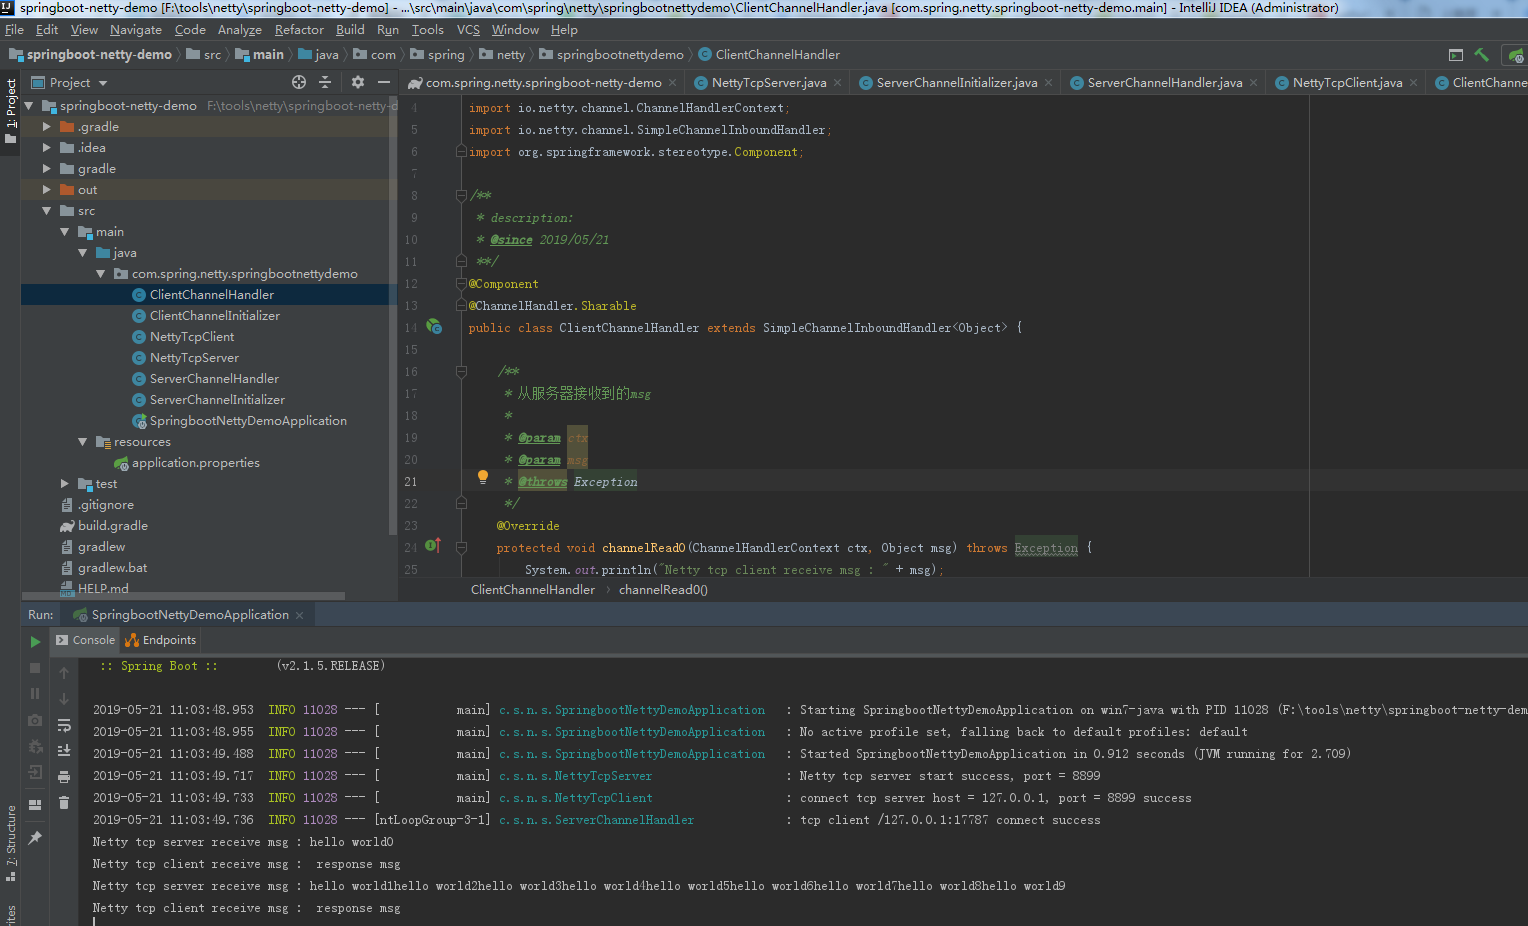Expand the .idea folder
This screenshot has height=926, width=1528.
[47, 148]
